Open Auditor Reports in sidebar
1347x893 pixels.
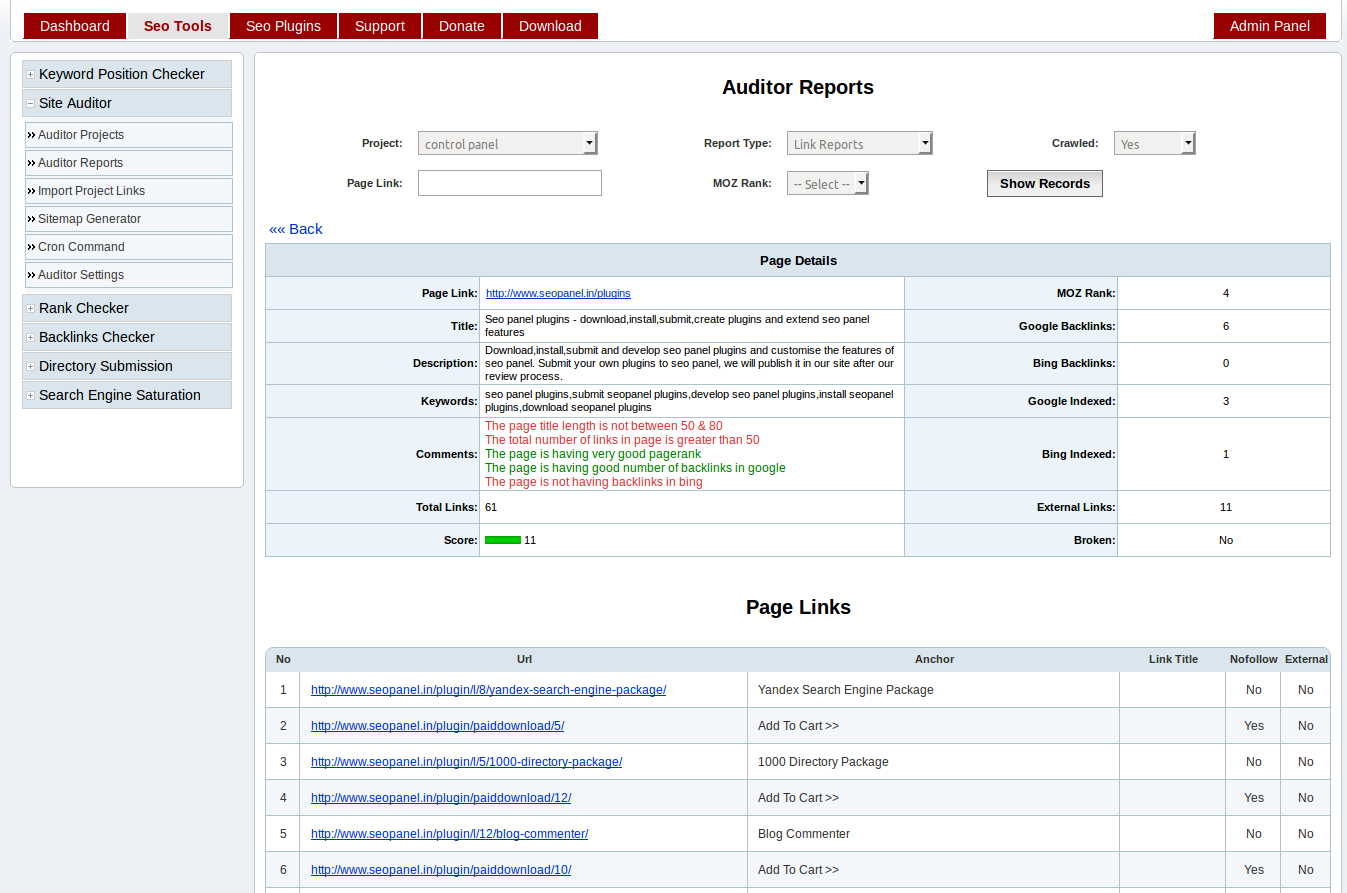(x=129, y=163)
